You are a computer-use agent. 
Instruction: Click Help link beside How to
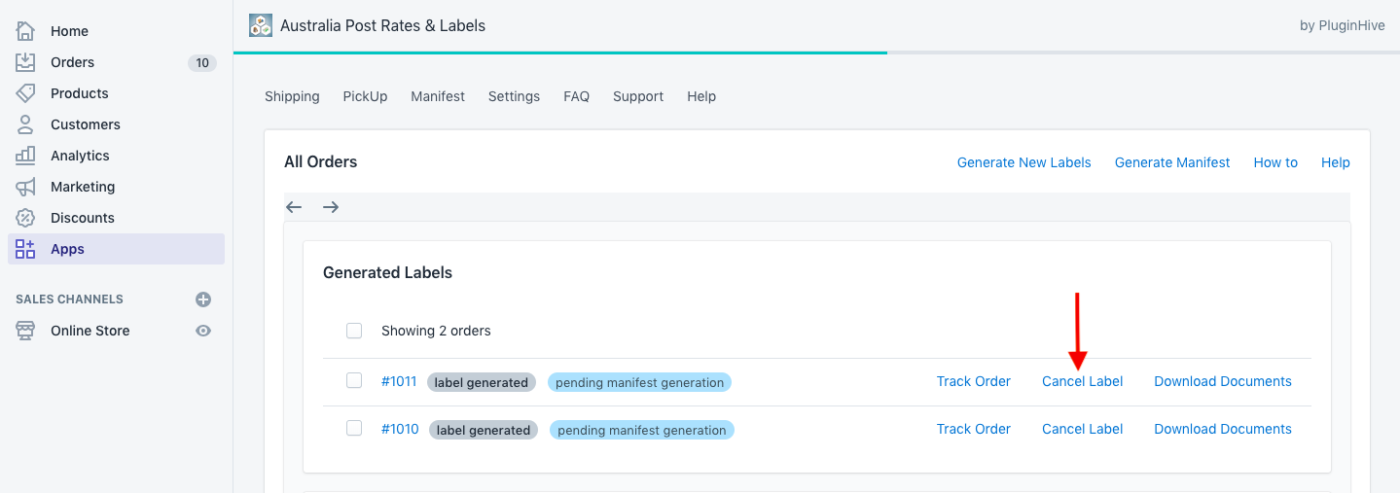(x=1335, y=162)
